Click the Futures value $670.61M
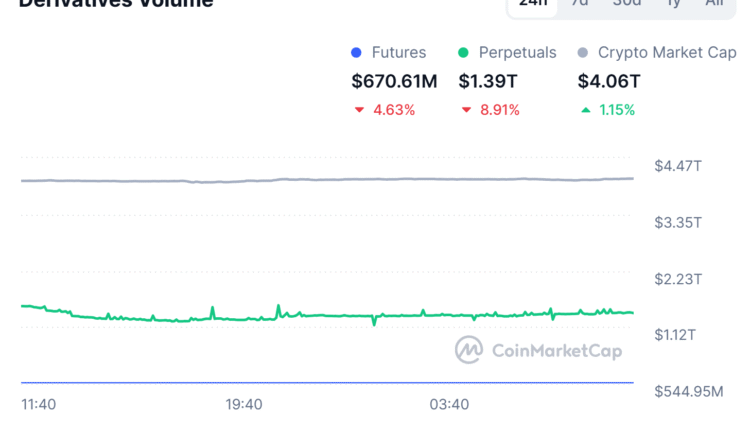 394,82
